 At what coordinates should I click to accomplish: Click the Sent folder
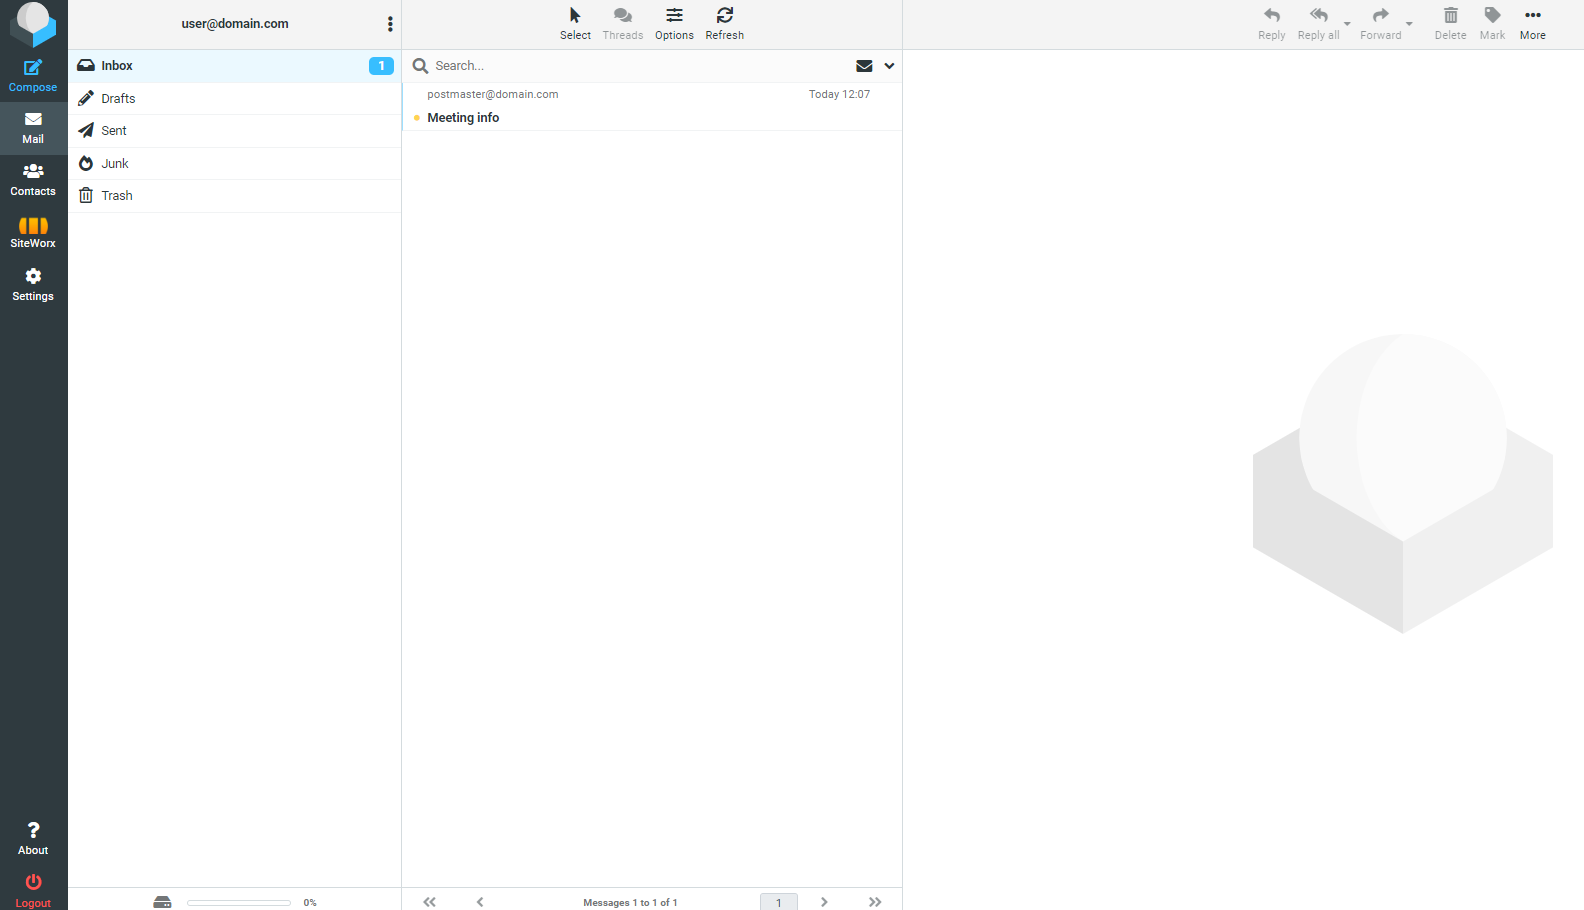[114, 131]
